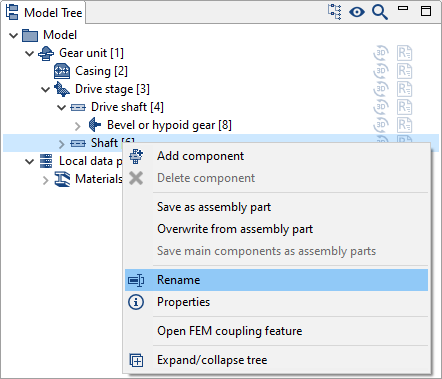Click the Expand/collapse tree icon
Viewport: 442px width, 379px height.
point(136,360)
